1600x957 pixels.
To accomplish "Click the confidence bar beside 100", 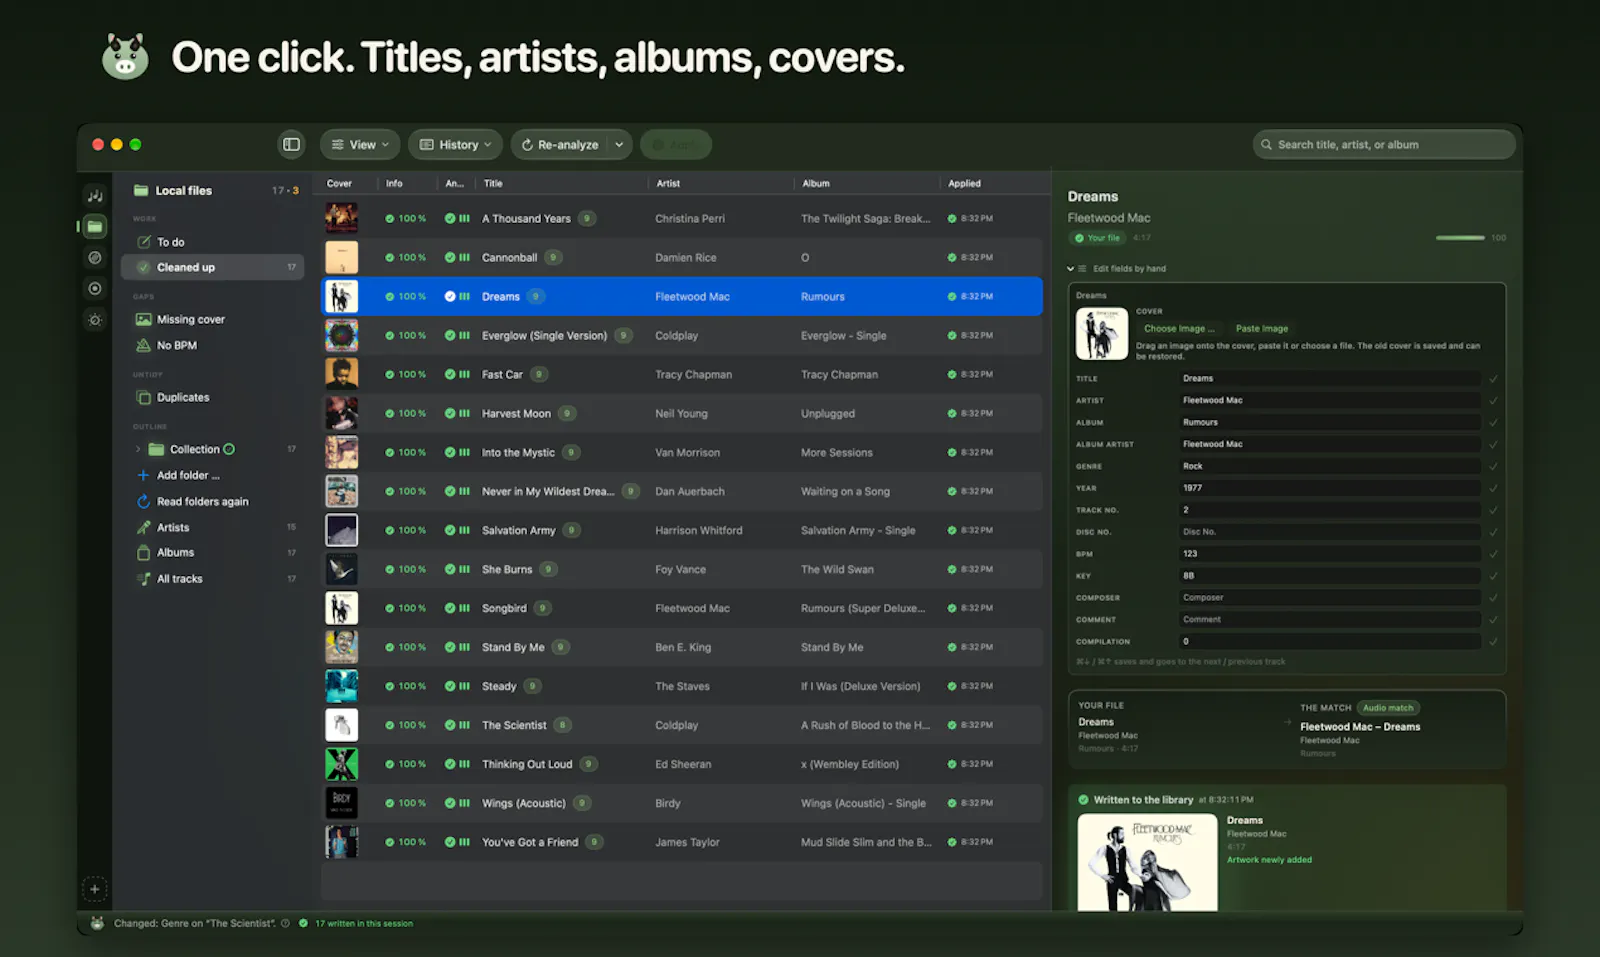I will coord(1460,238).
